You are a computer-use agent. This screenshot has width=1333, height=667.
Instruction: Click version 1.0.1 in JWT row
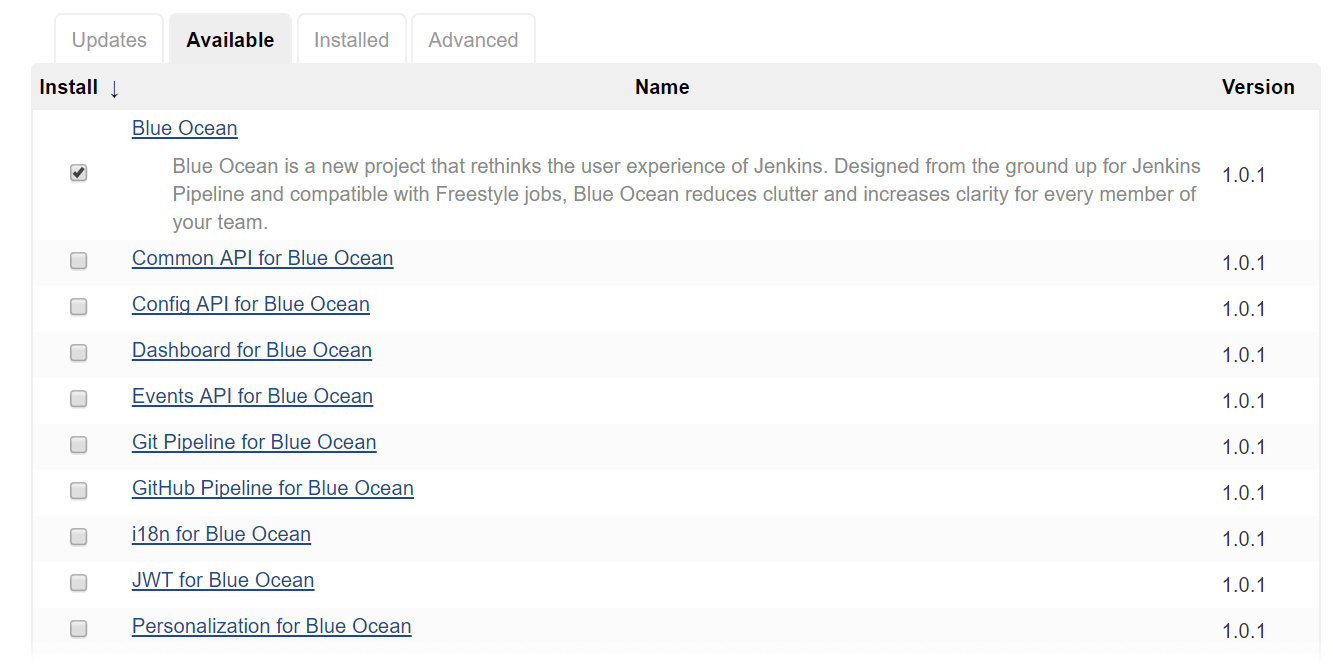coord(1244,585)
